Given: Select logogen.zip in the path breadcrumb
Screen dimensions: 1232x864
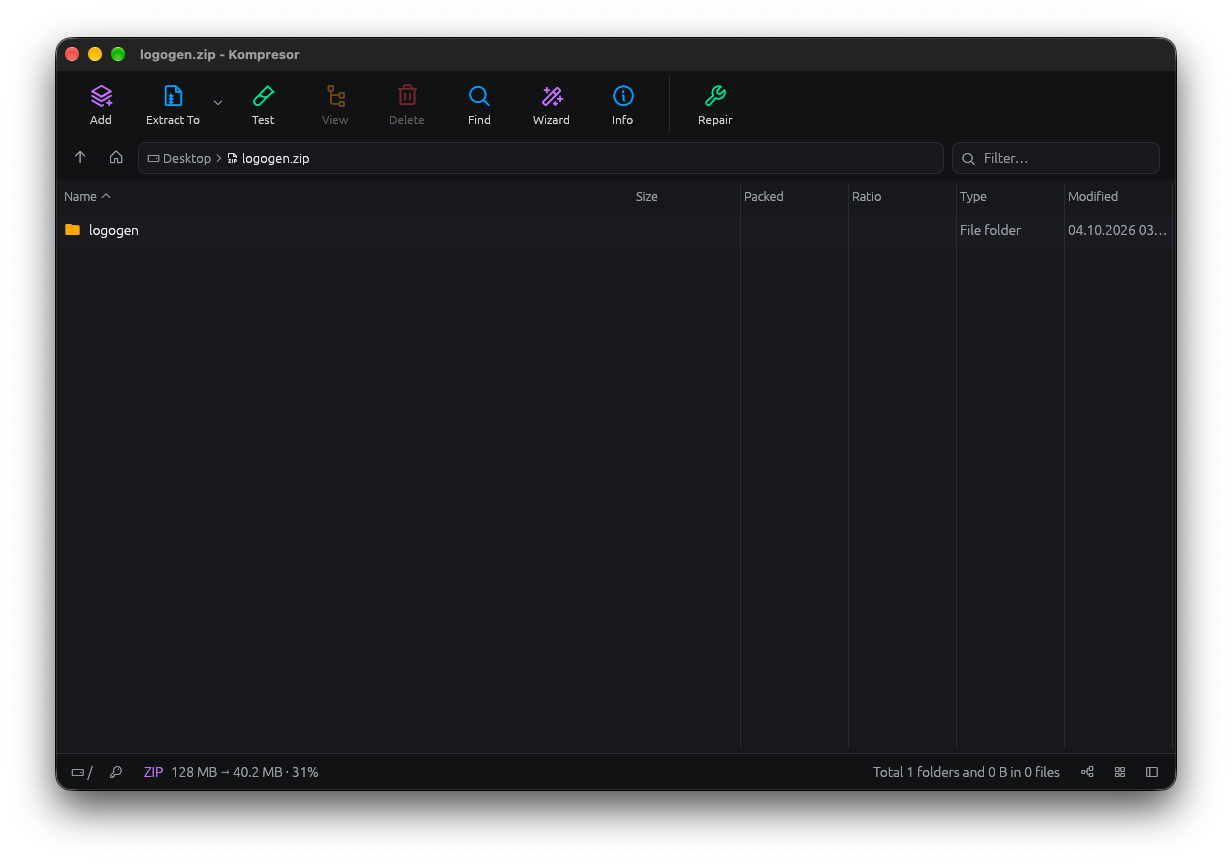Looking at the screenshot, I should (x=268, y=158).
